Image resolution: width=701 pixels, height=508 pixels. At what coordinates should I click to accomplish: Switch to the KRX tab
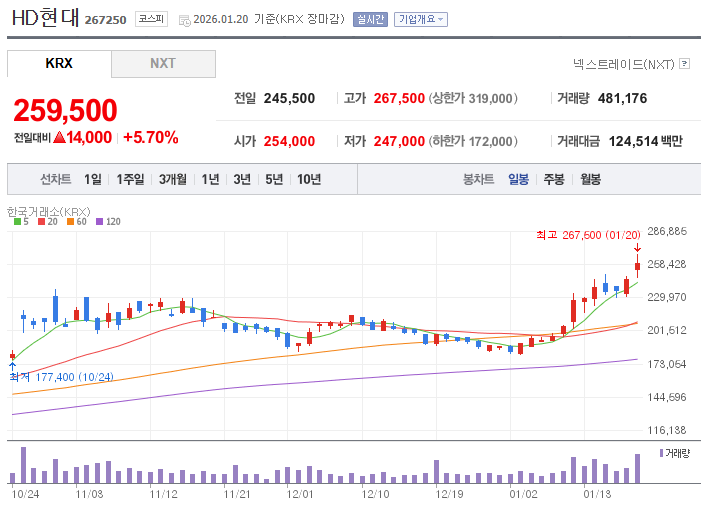click(59, 64)
